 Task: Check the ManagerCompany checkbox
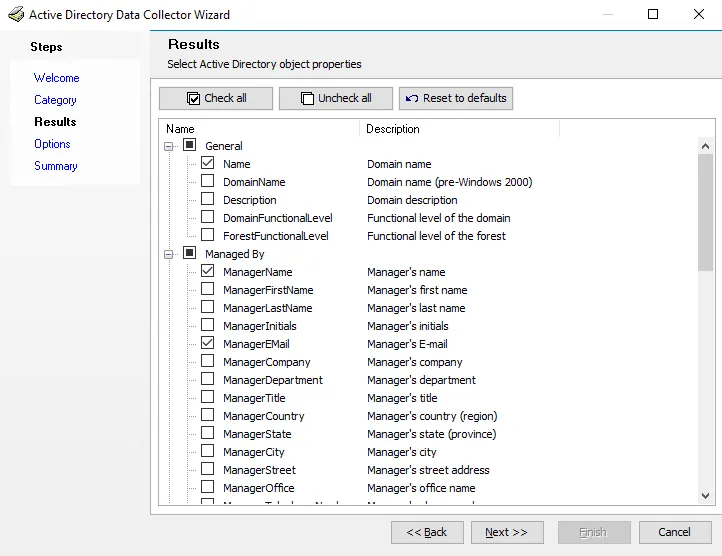click(x=208, y=360)
